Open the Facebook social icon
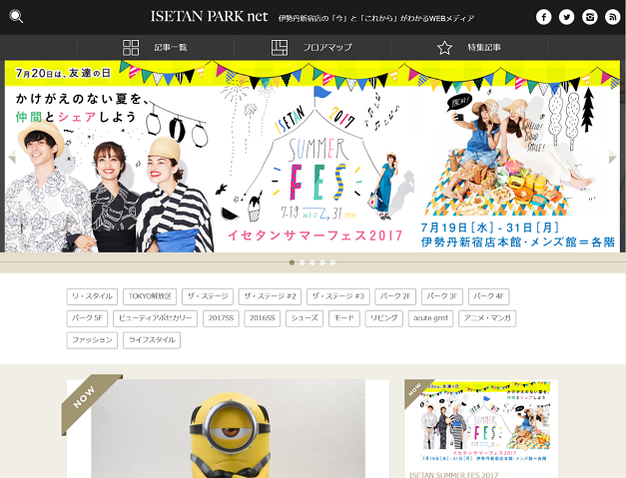Screen dimensions: 626x478 click(543, 17)
